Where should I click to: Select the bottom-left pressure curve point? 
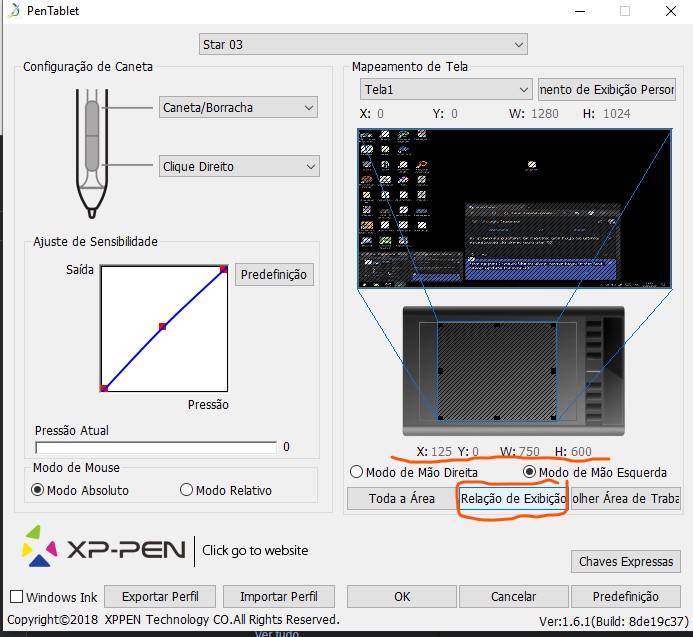[x=104, y=387]
